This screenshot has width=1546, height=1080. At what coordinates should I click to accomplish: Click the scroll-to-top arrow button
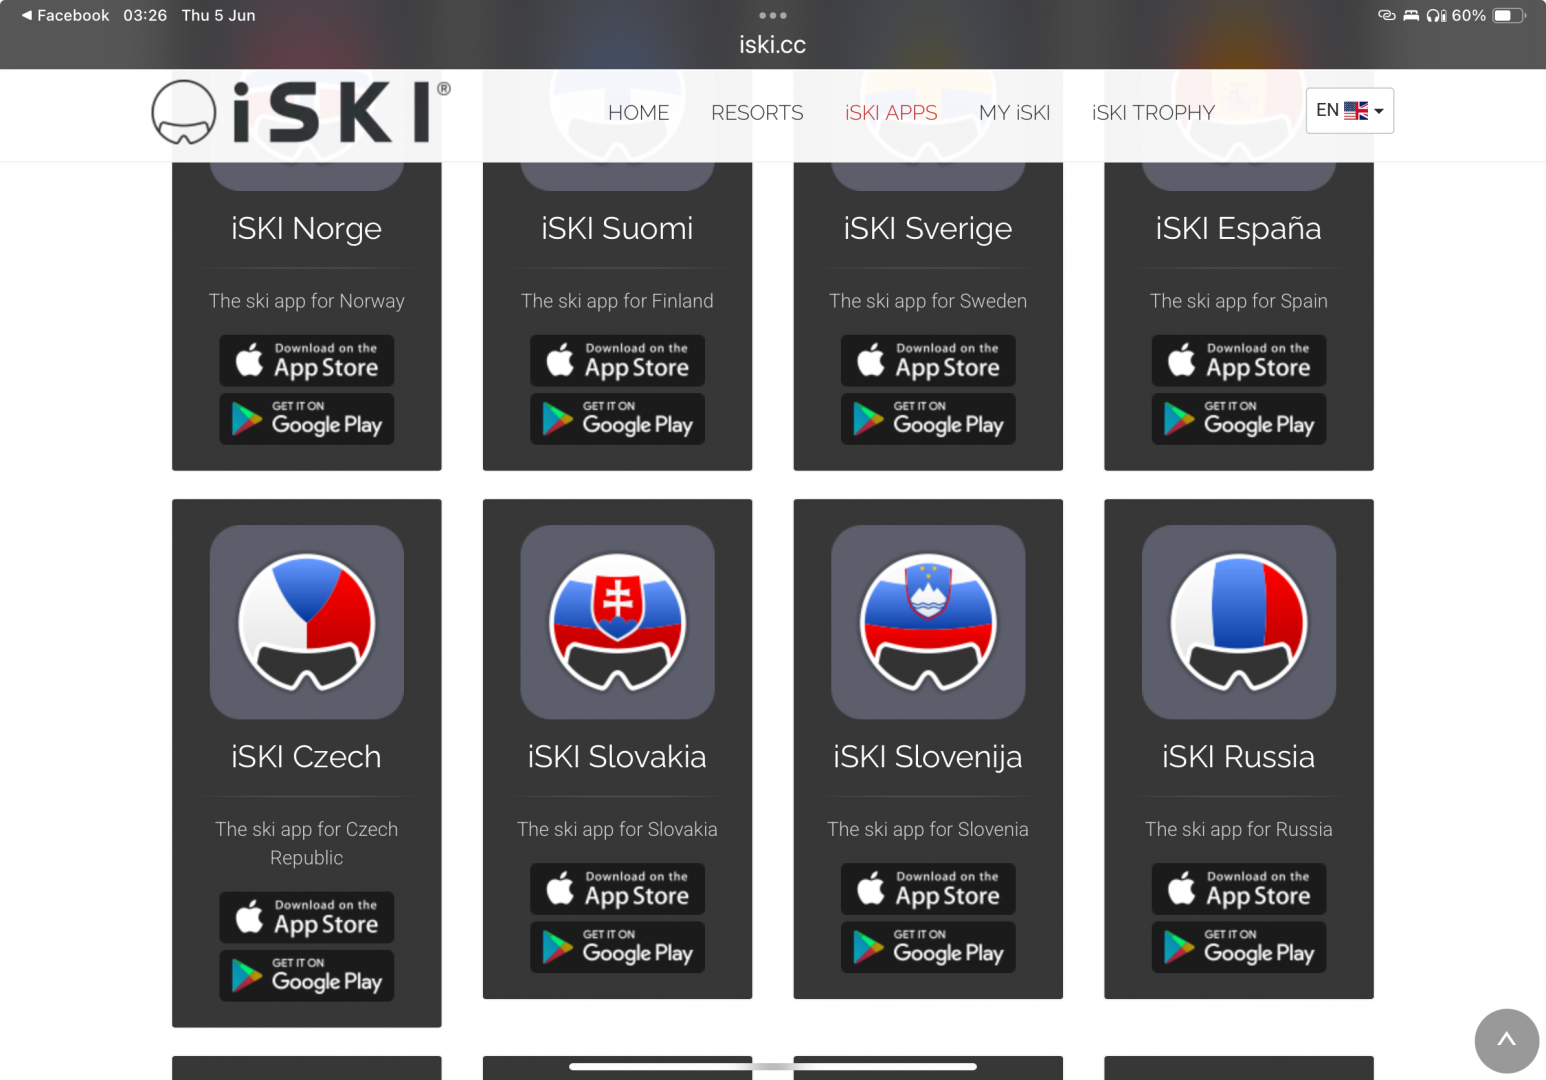1506,1041
